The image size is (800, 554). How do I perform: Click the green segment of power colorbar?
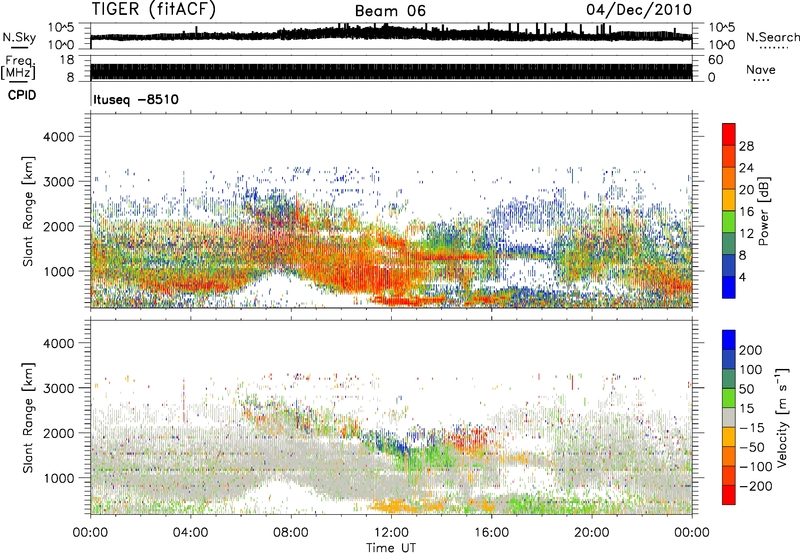coord(729,222)
